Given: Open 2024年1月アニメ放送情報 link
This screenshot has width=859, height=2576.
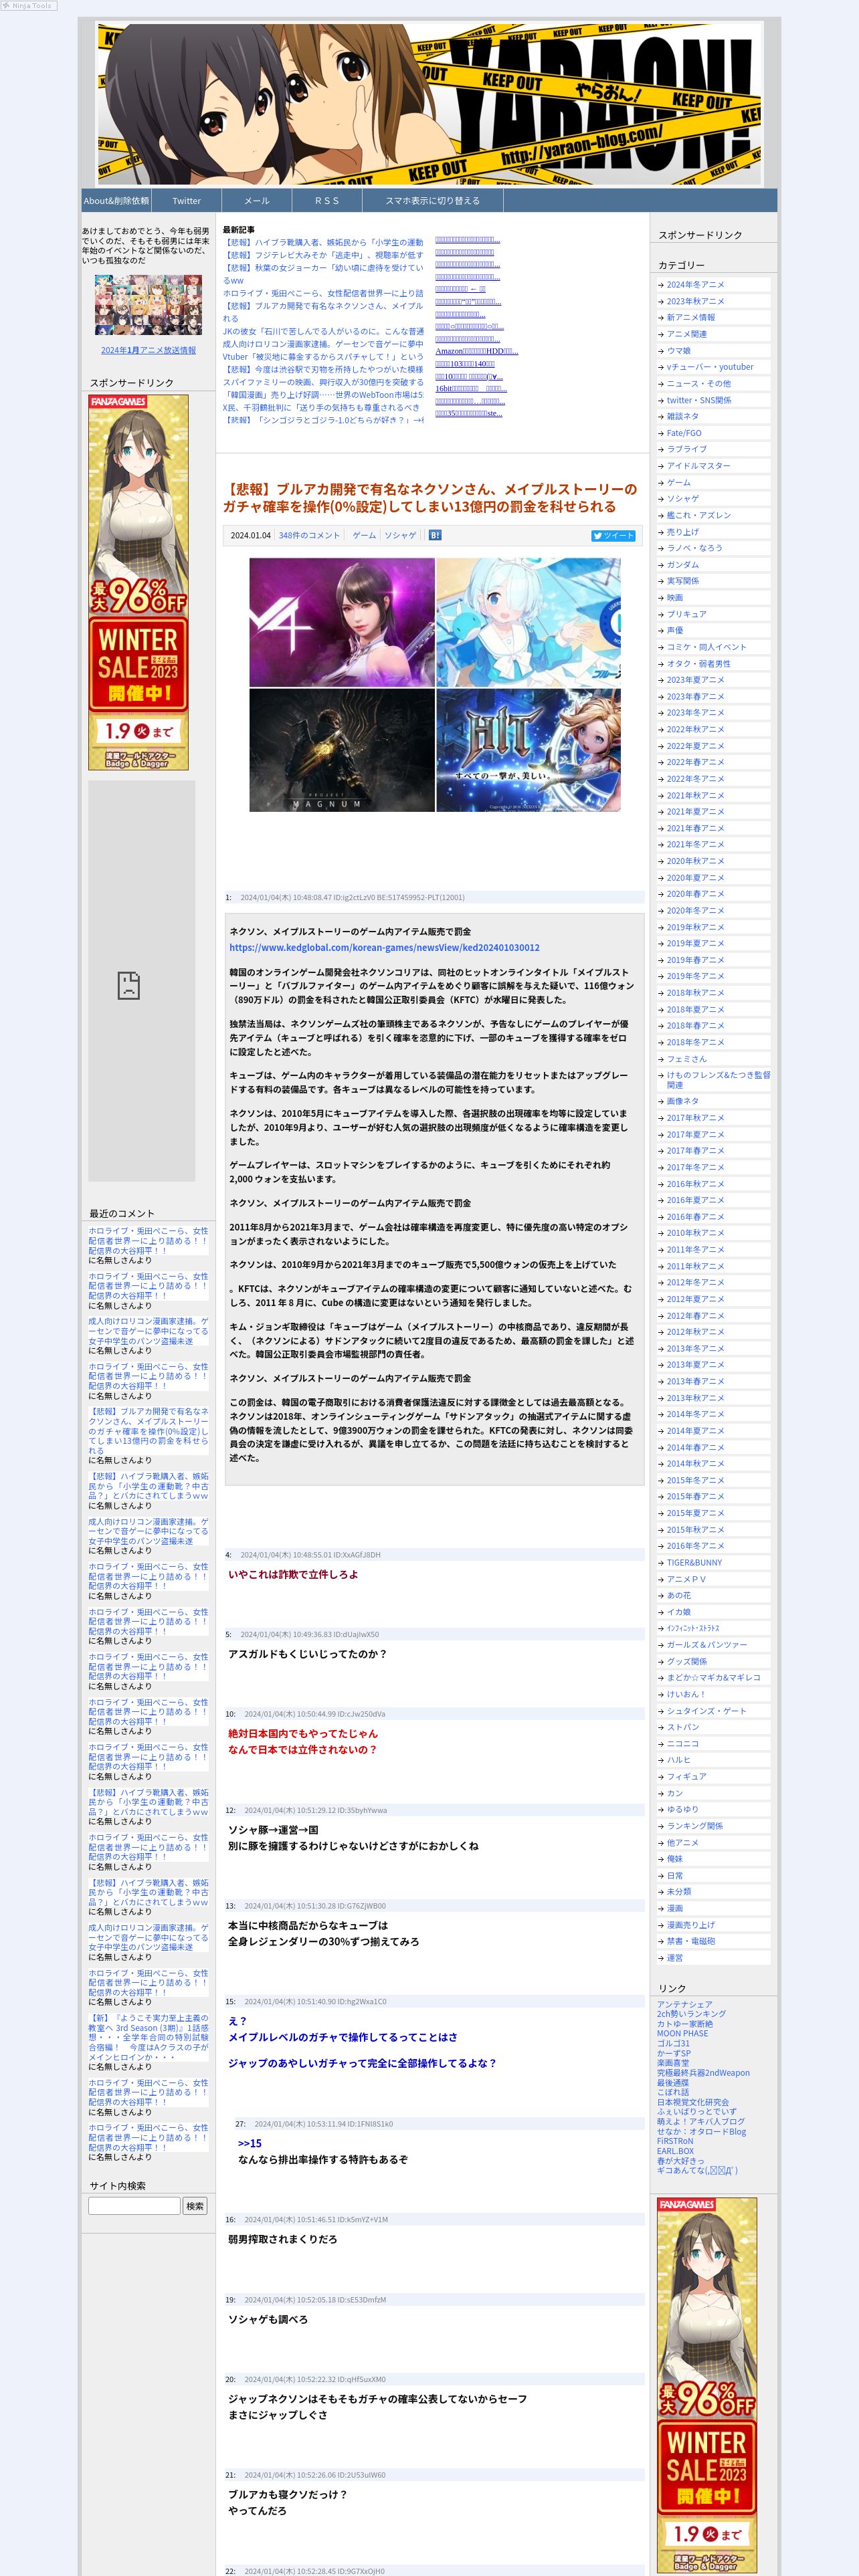Looking at the screenshot, I should [148, 350].
